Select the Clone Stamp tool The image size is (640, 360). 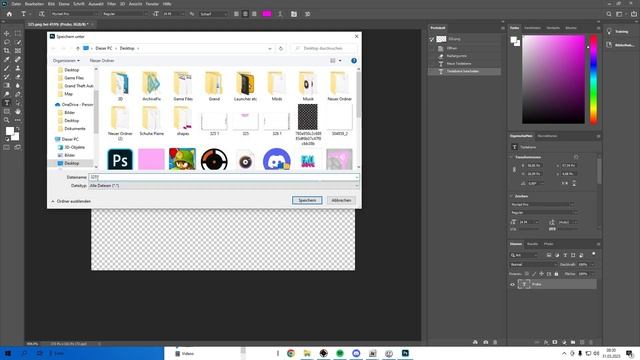coord(18,68)
